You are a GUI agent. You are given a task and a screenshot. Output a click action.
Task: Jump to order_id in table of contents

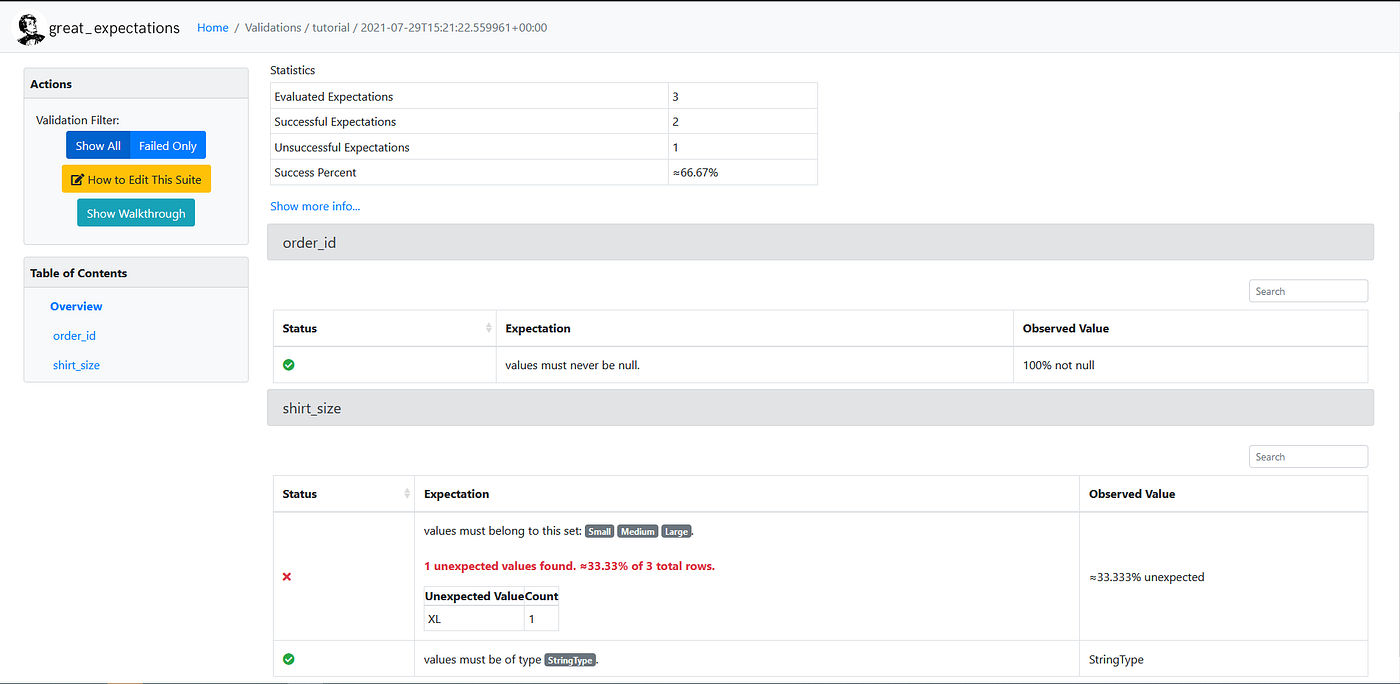tap(74, 336)
